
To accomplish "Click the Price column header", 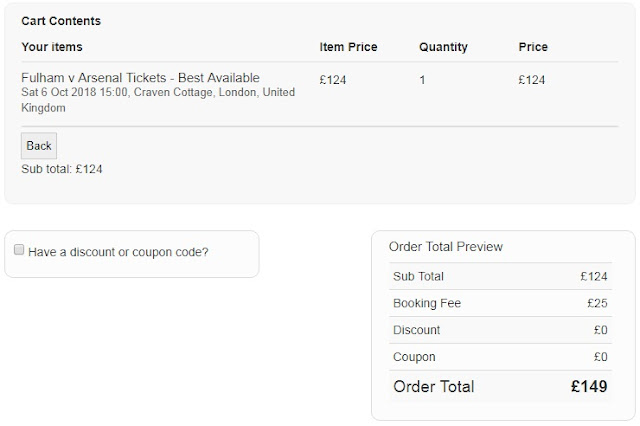I will [x=533, y=47].
